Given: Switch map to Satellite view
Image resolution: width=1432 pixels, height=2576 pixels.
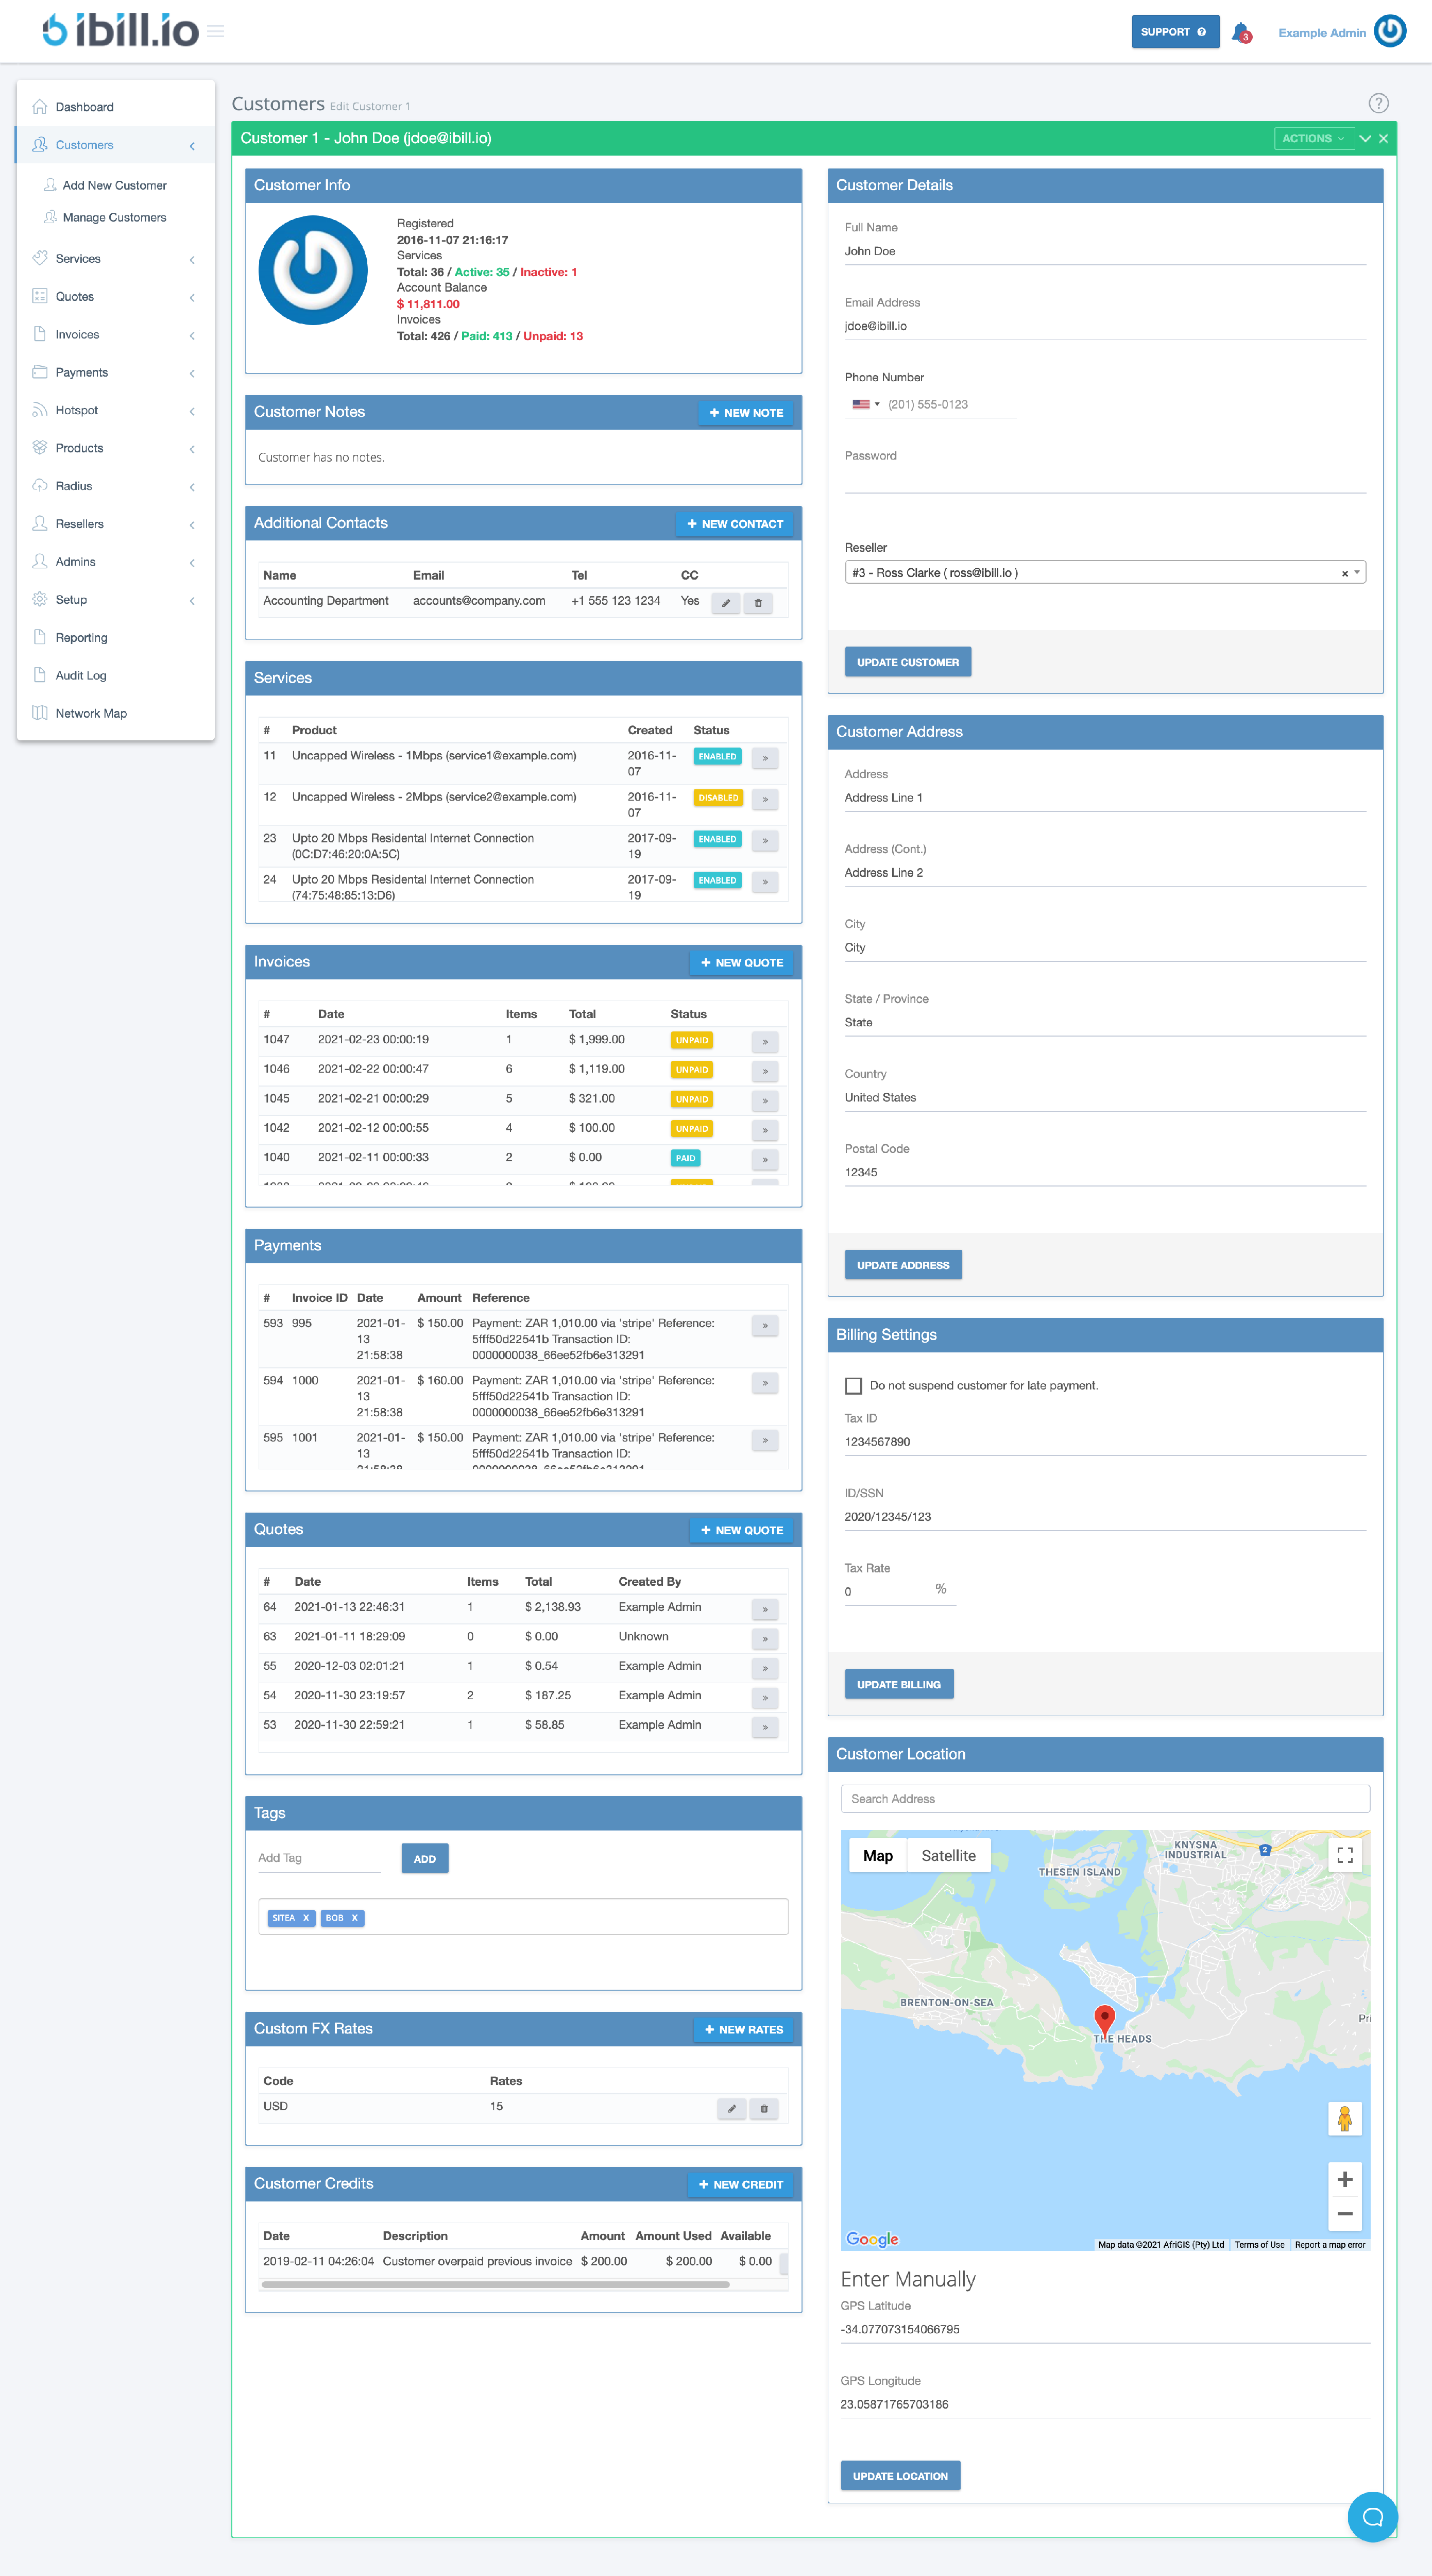Looking at the screenshot, I should point(948,1855).
